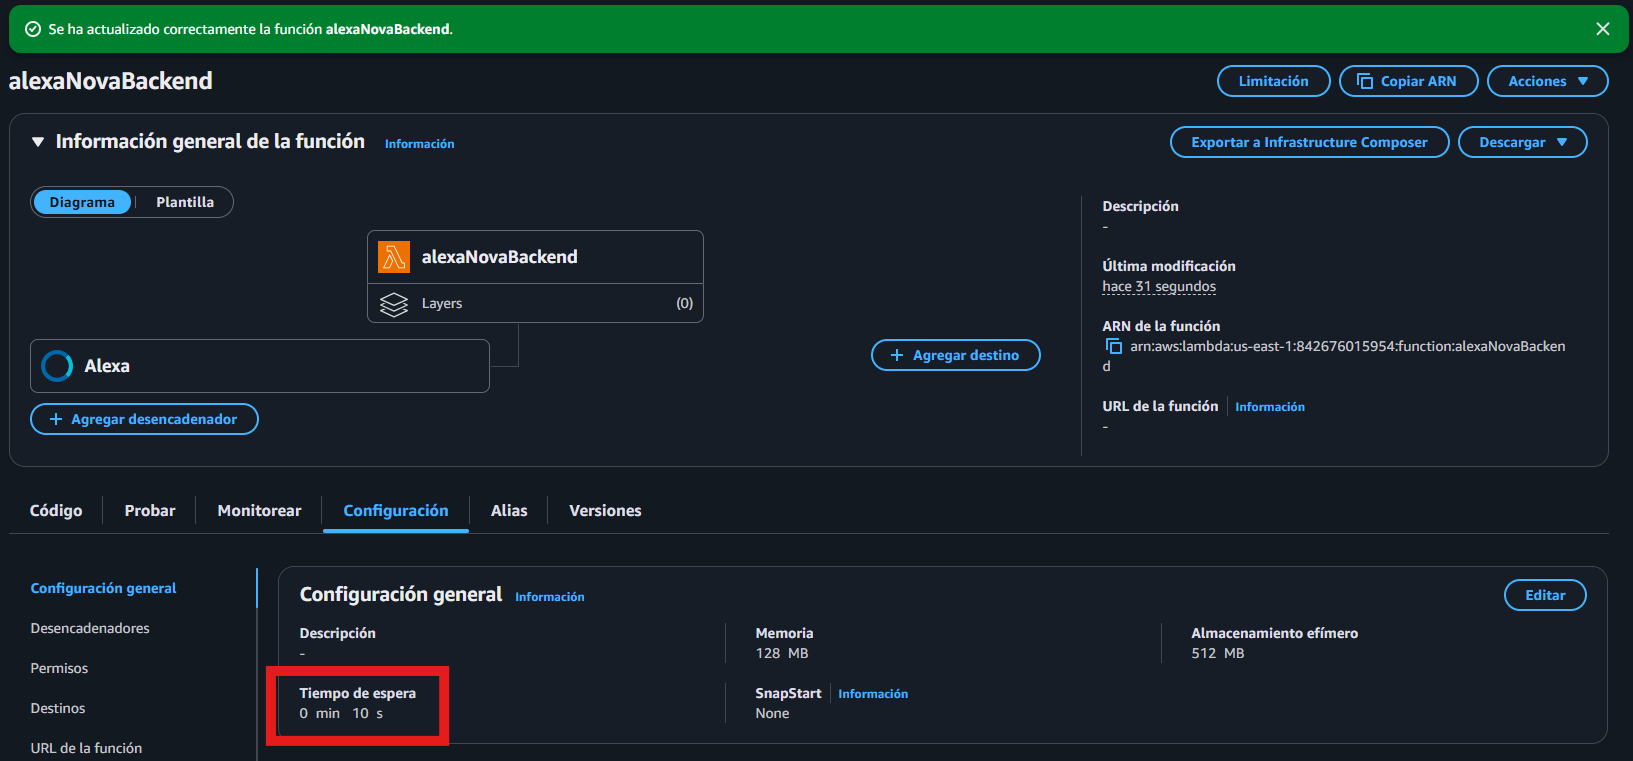Switch the view to Plantilla
Screen dimensions: 1633x761
185,202
